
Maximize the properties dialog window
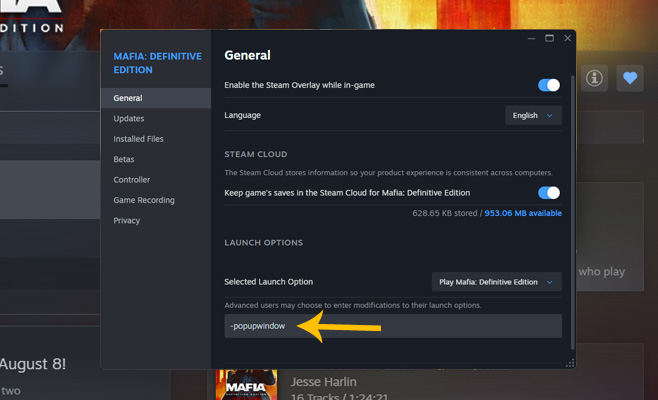pos(549,38)
